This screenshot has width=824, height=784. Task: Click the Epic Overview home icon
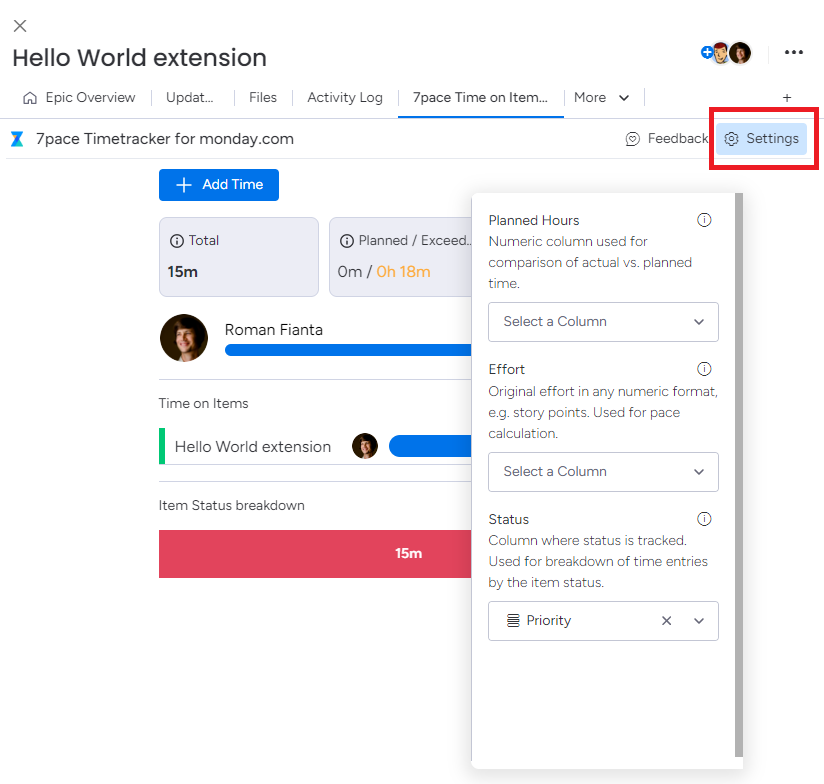point(30,98)
